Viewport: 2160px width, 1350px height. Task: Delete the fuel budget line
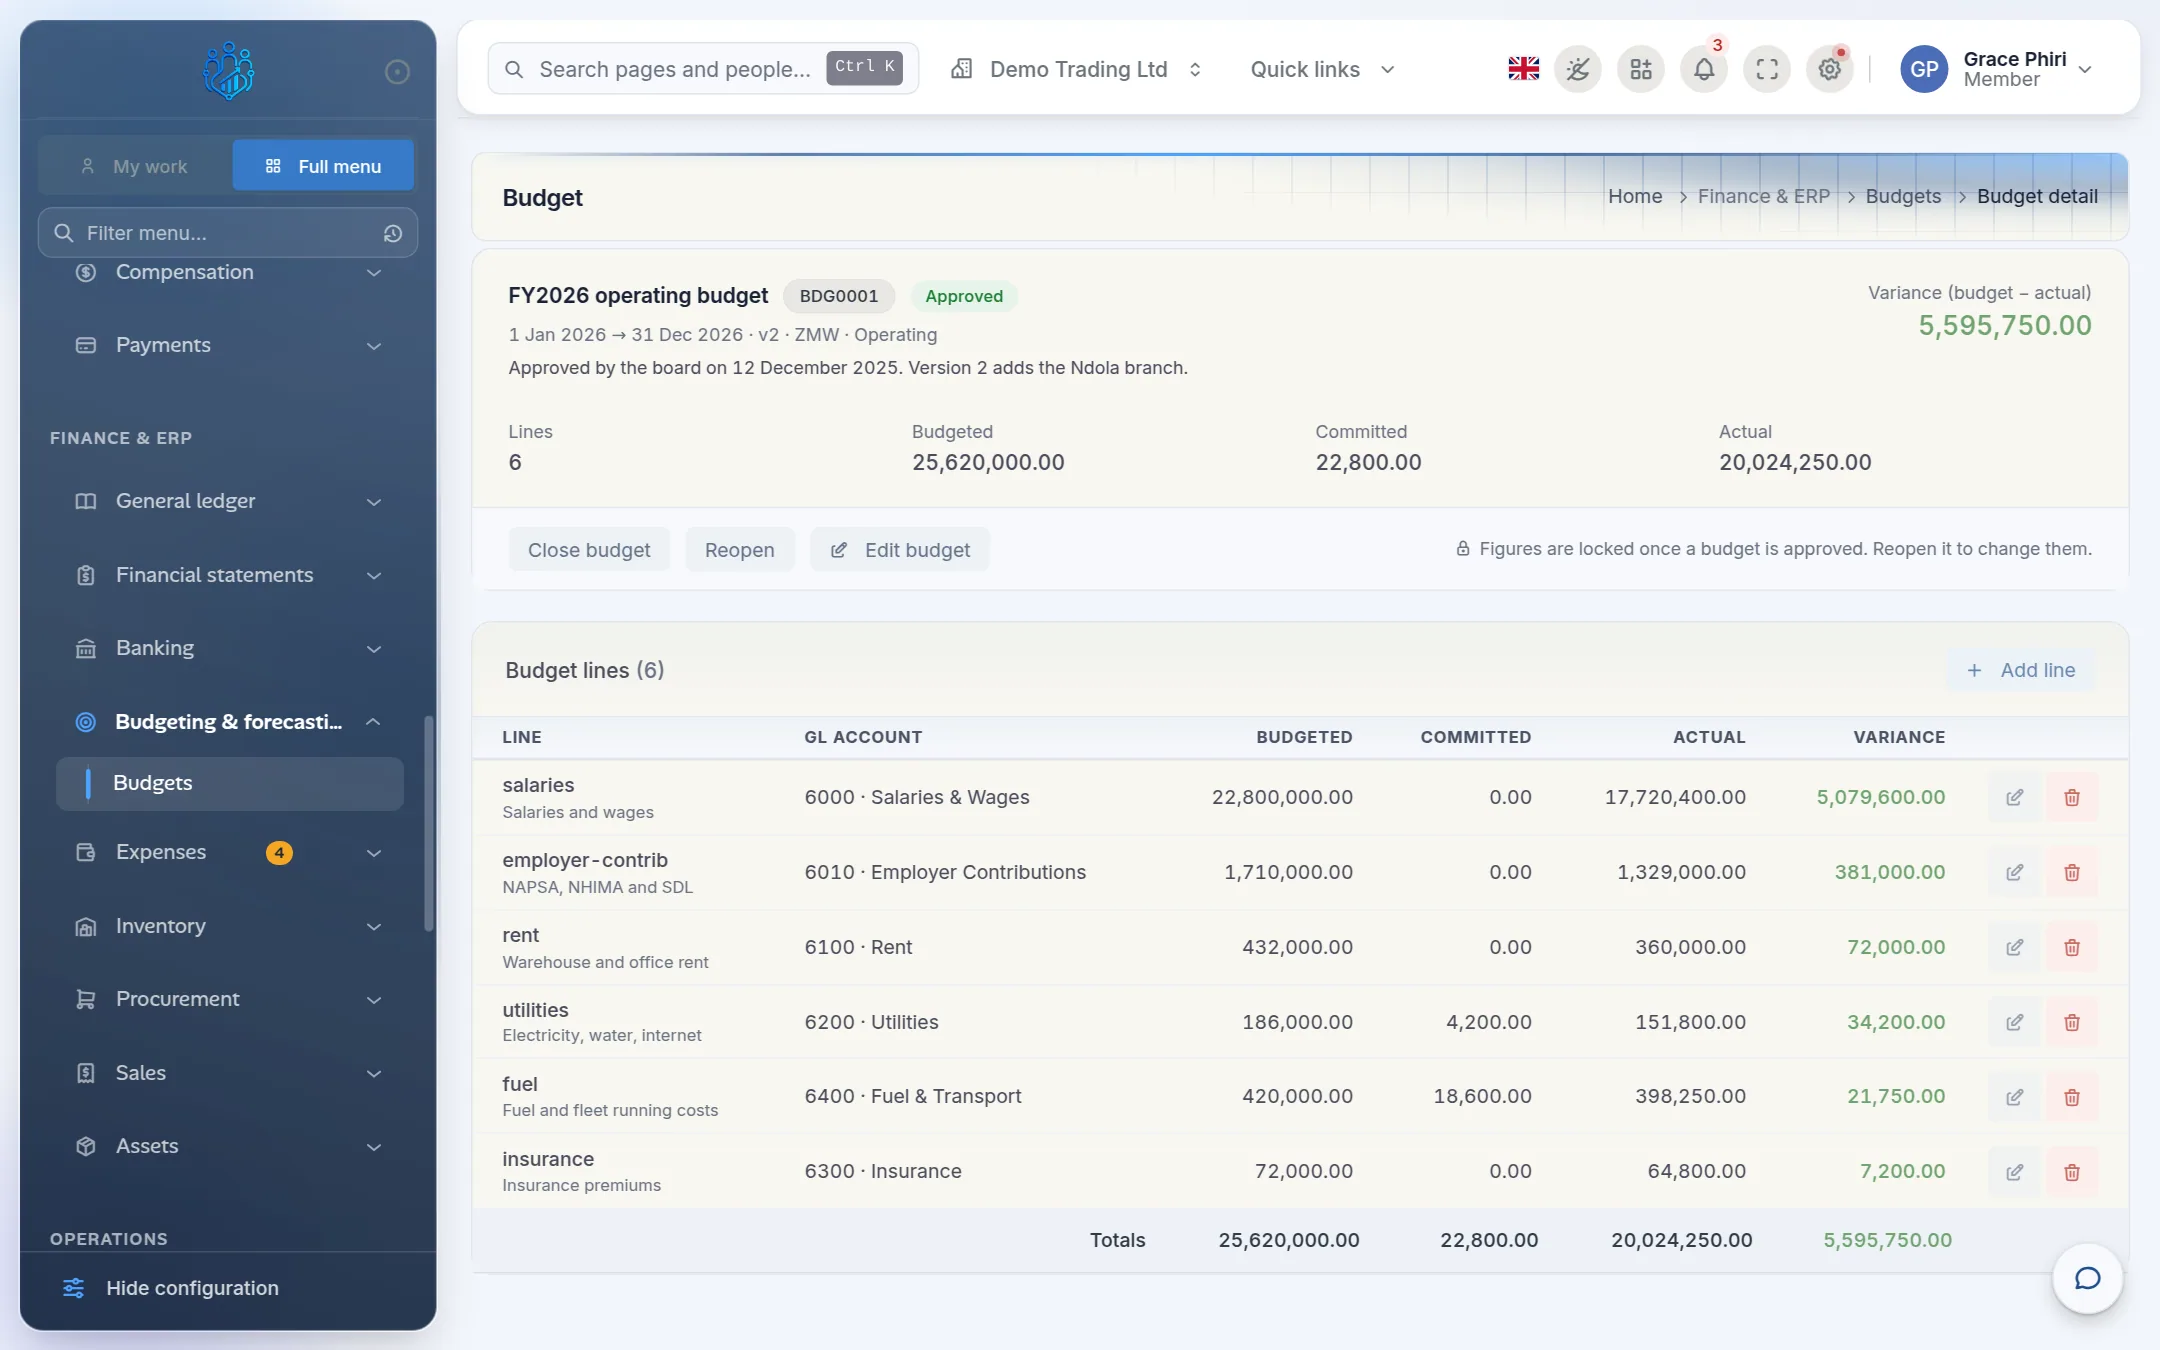[2072, 1097]
